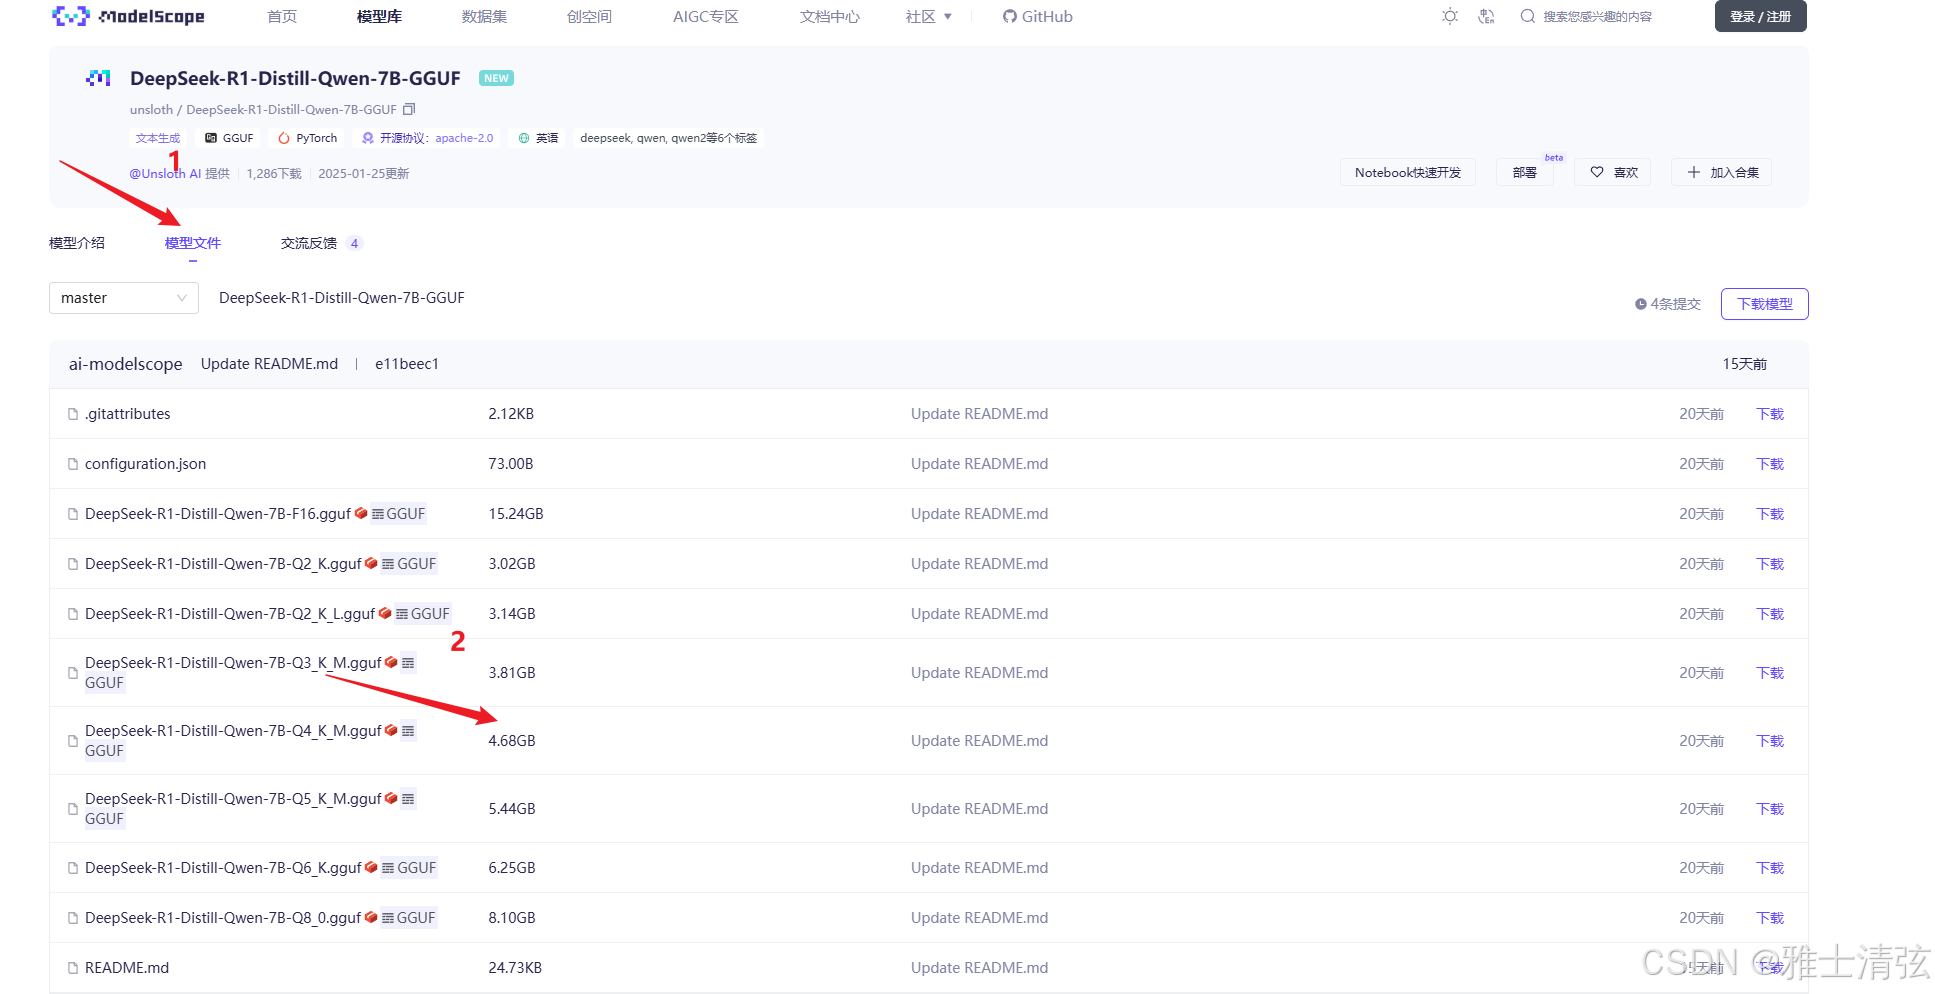Open the 创空间 nav item

pos(589,16)
